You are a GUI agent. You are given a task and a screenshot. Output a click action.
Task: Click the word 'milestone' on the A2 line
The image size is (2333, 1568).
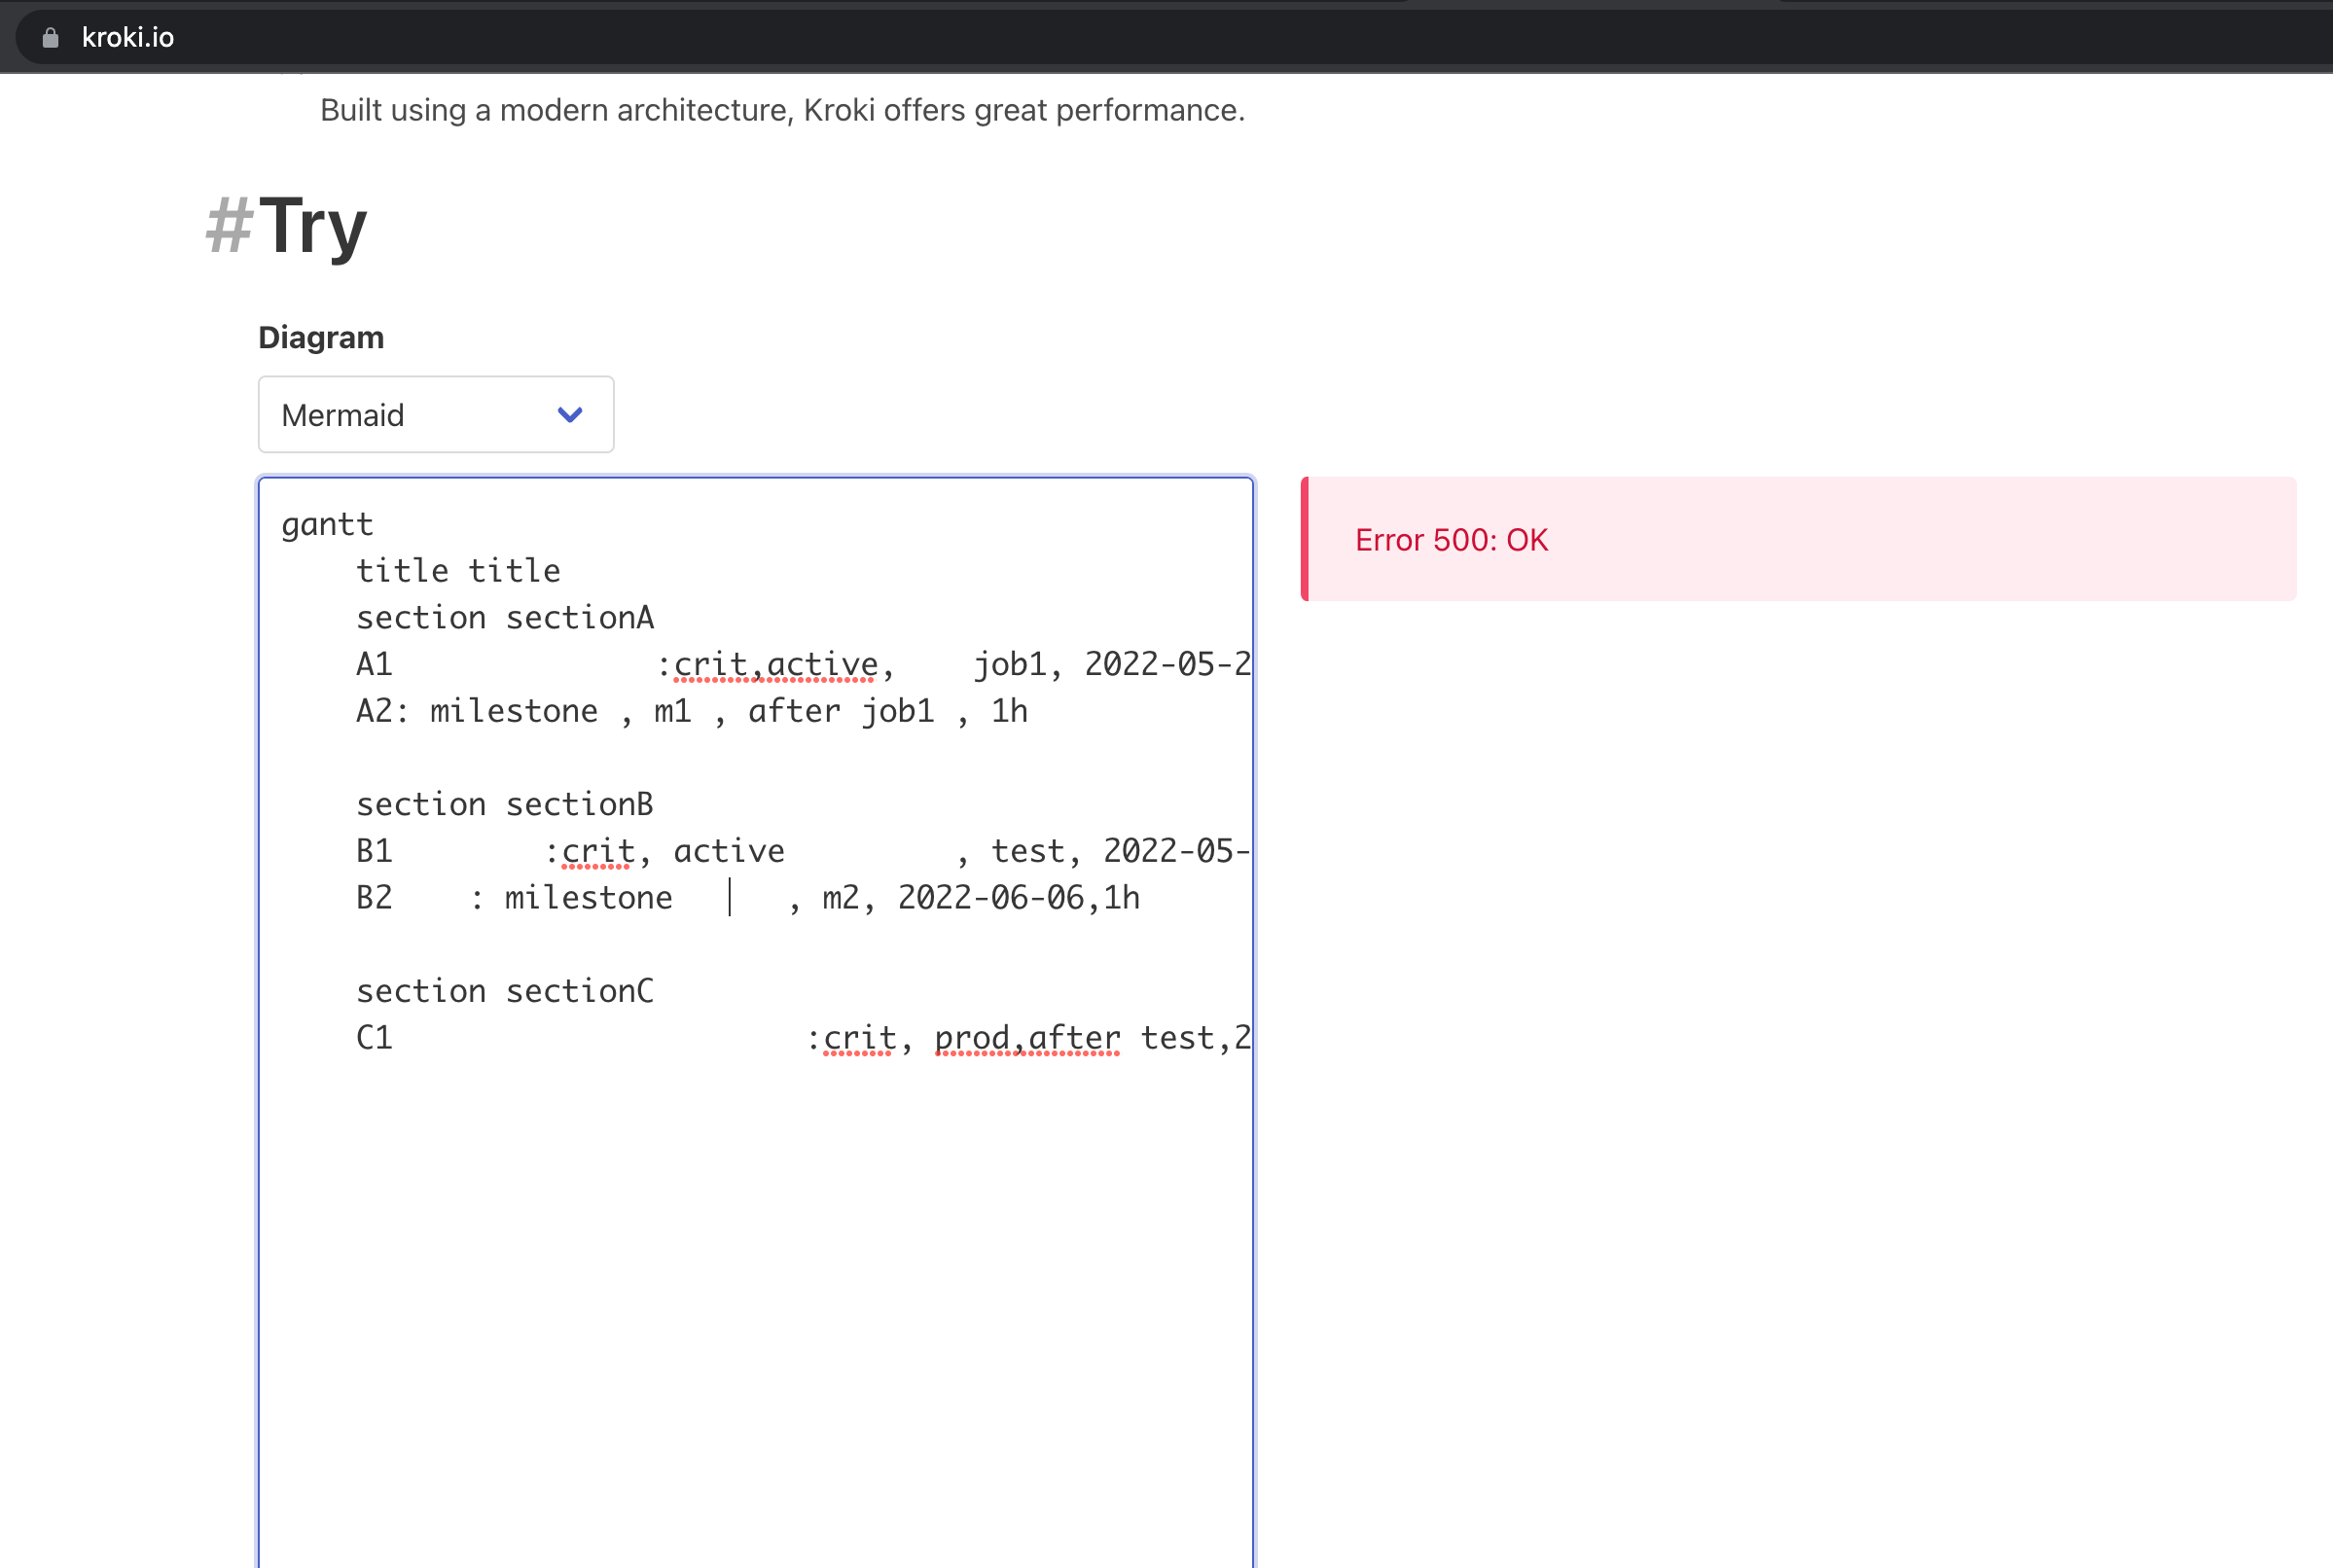click(x=512, y=710)
